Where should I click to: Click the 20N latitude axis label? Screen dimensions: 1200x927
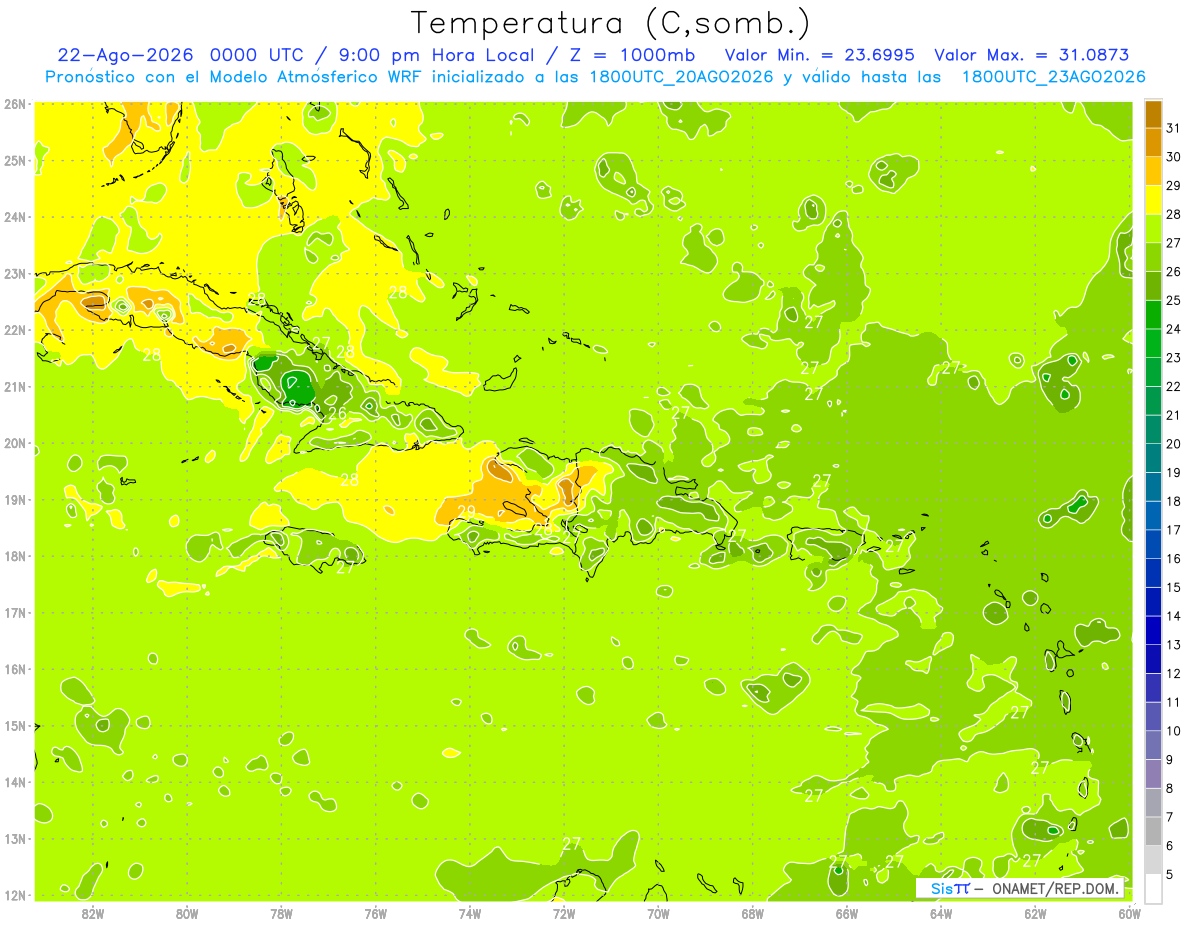(15, 443)
